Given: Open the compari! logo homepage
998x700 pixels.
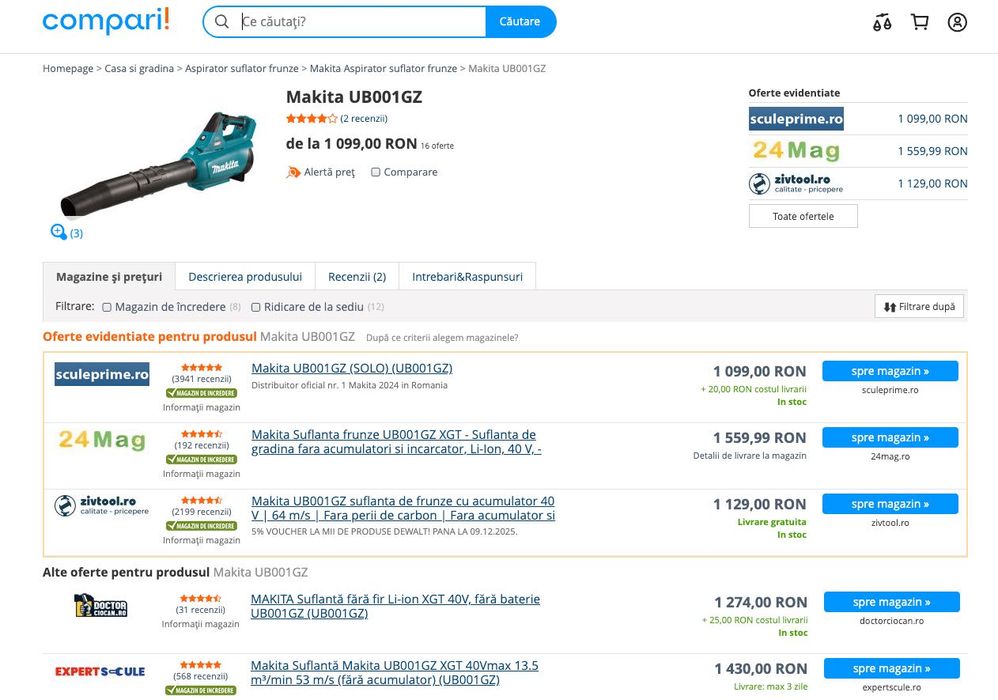Looking at the screenshot, I should 106,21.
